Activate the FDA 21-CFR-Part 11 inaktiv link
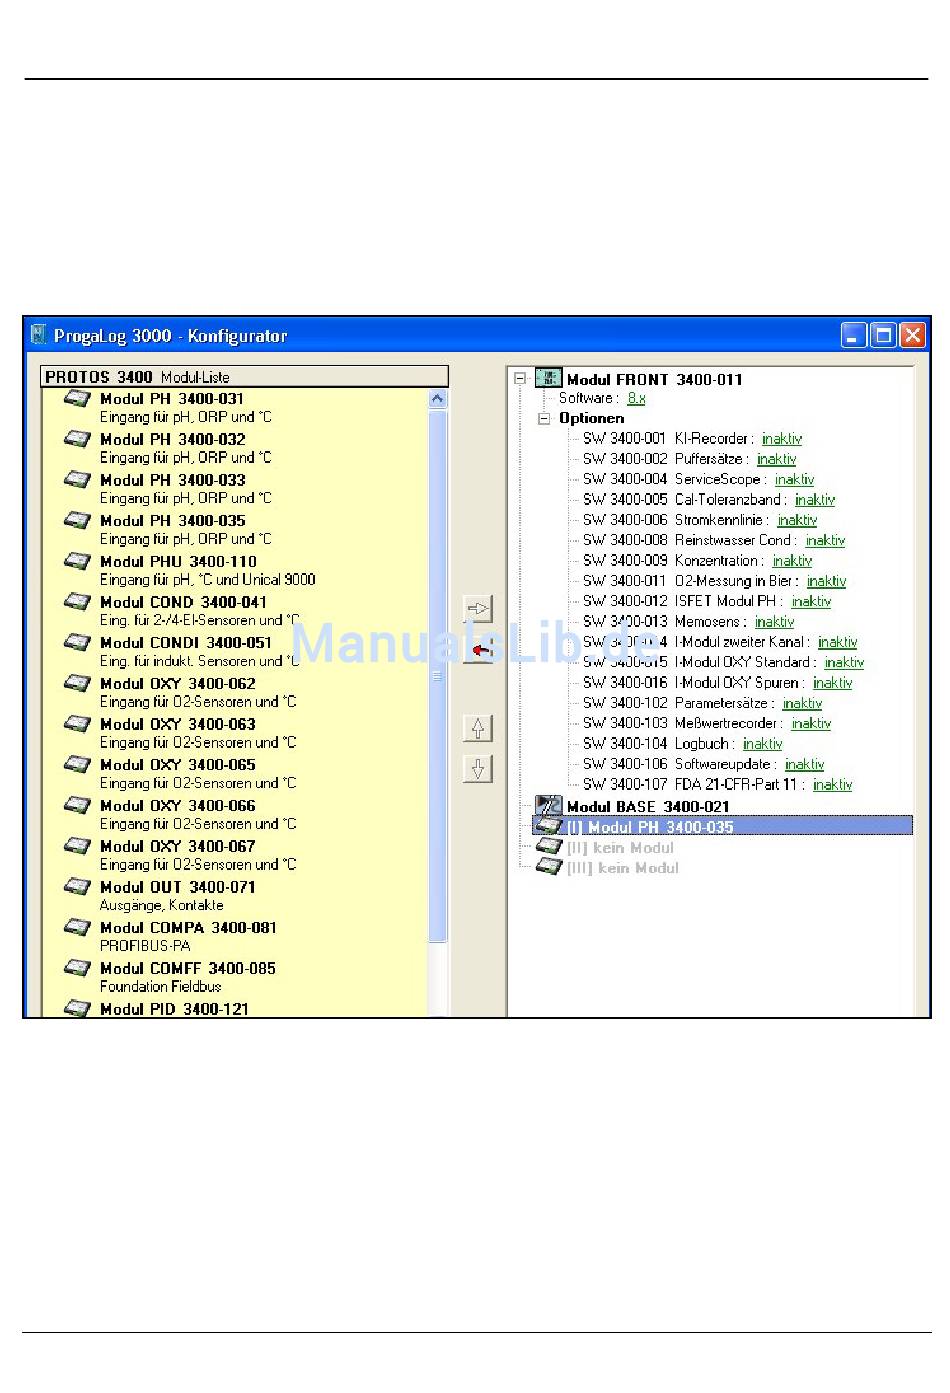950x1393 pixels. click(x=832, y=785)
